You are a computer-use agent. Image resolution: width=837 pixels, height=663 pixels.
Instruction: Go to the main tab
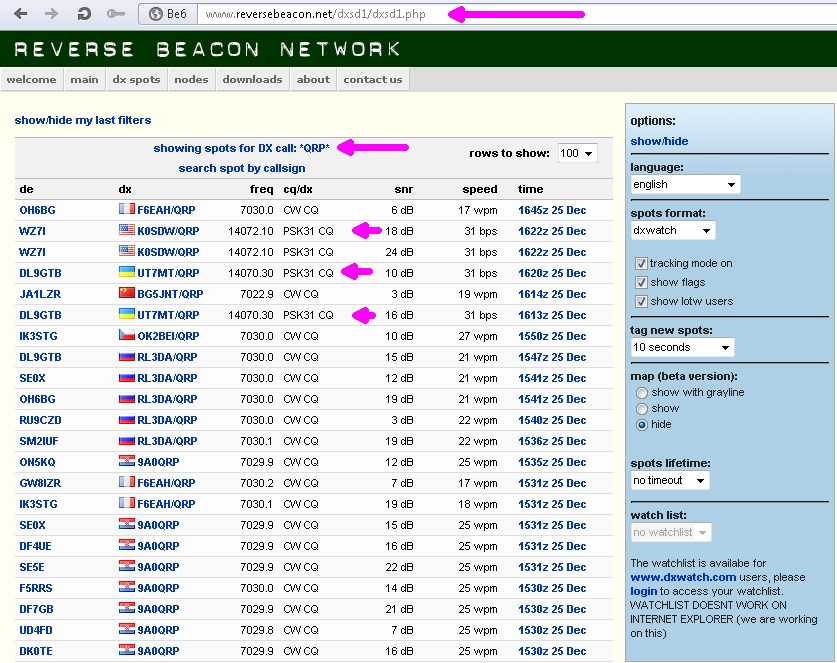tap(84, 80)
